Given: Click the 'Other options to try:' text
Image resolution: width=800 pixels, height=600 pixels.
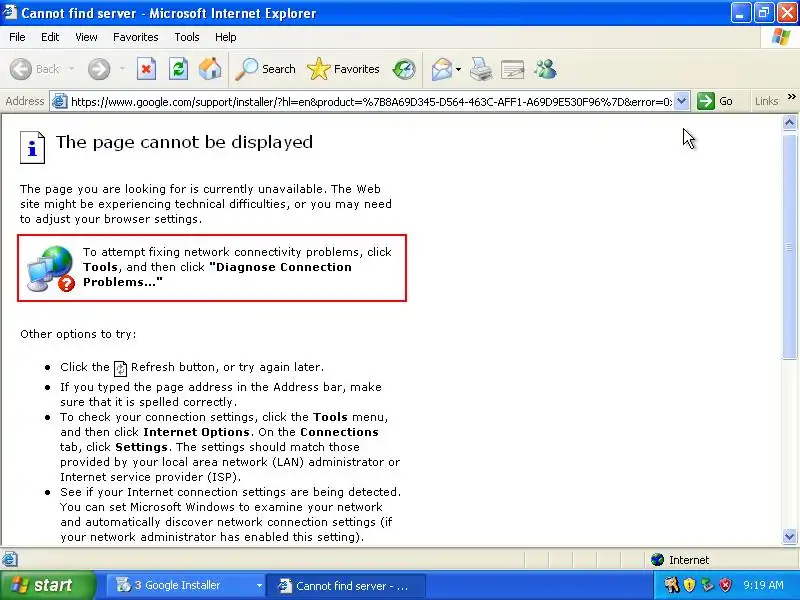Looking at the screenshot, I should (x=78, y=334).
